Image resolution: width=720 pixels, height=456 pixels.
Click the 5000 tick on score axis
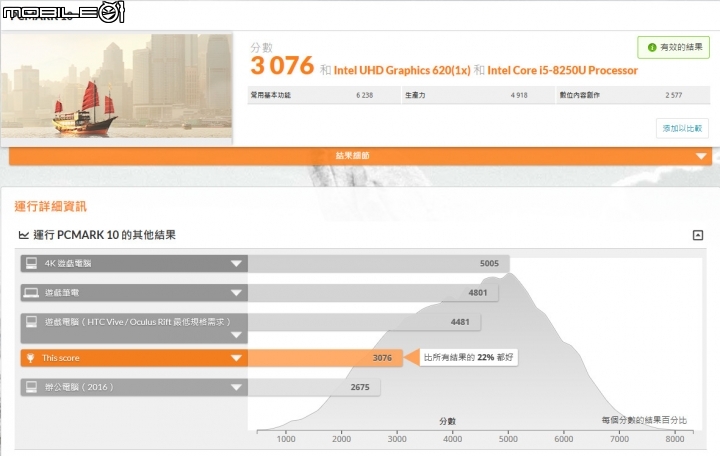508,439
